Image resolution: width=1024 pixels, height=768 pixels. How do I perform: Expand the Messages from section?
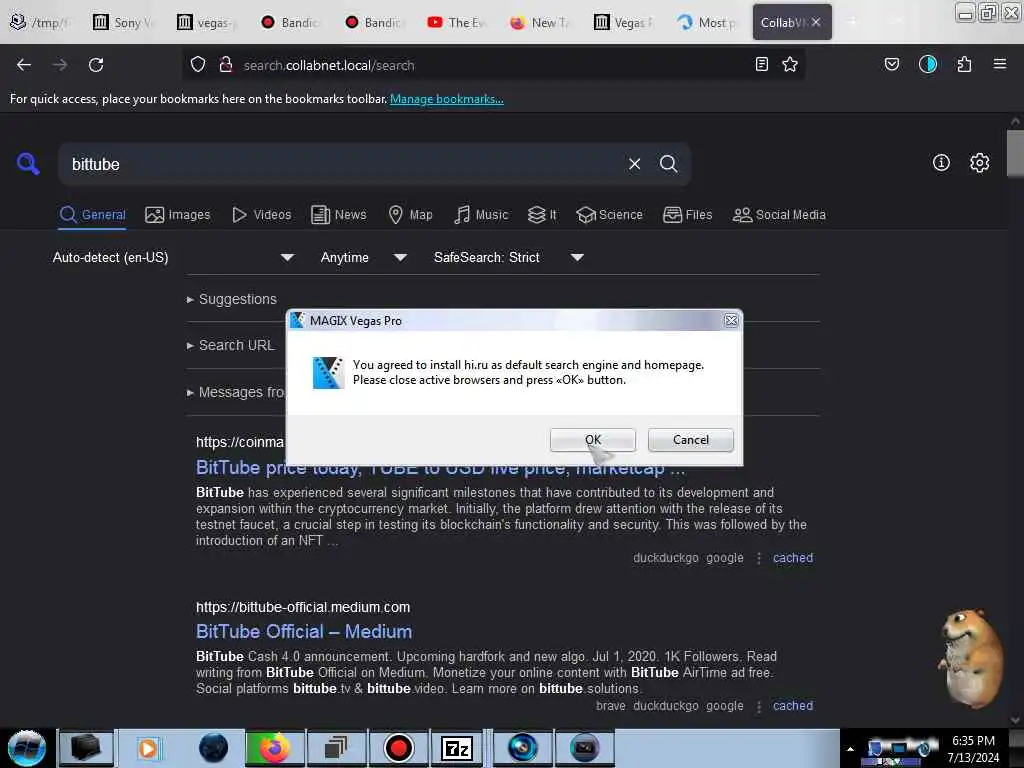click(x=236, y=392)
